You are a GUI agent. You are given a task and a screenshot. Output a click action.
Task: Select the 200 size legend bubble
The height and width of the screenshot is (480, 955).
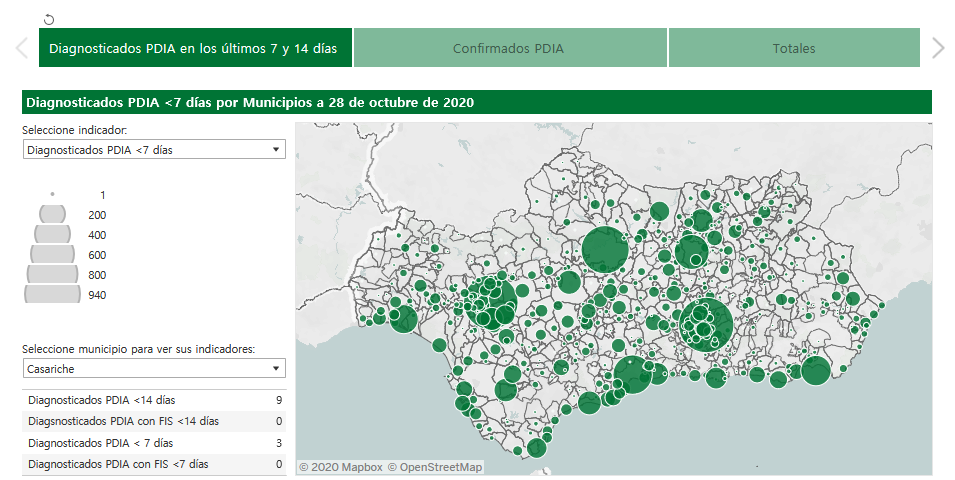pos(52,214)
